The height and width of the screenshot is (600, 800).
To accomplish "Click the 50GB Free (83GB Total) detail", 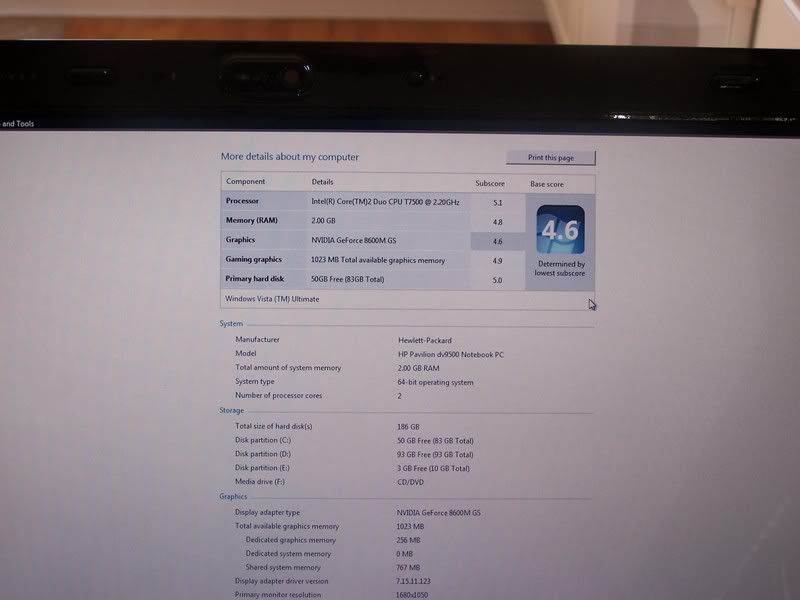I will pos(347,280).
